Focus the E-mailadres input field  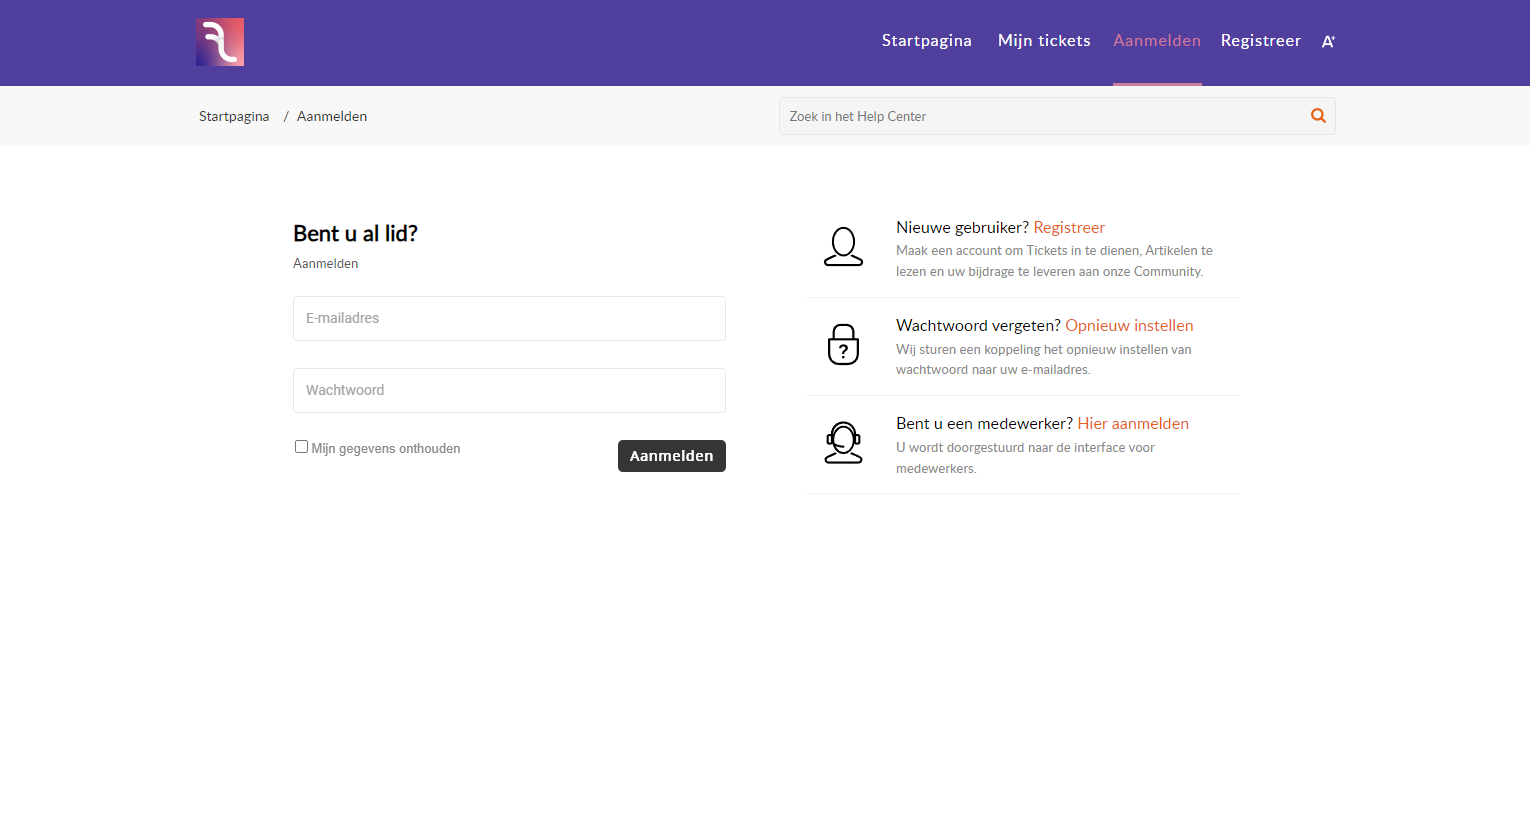(x=509, y=319)
